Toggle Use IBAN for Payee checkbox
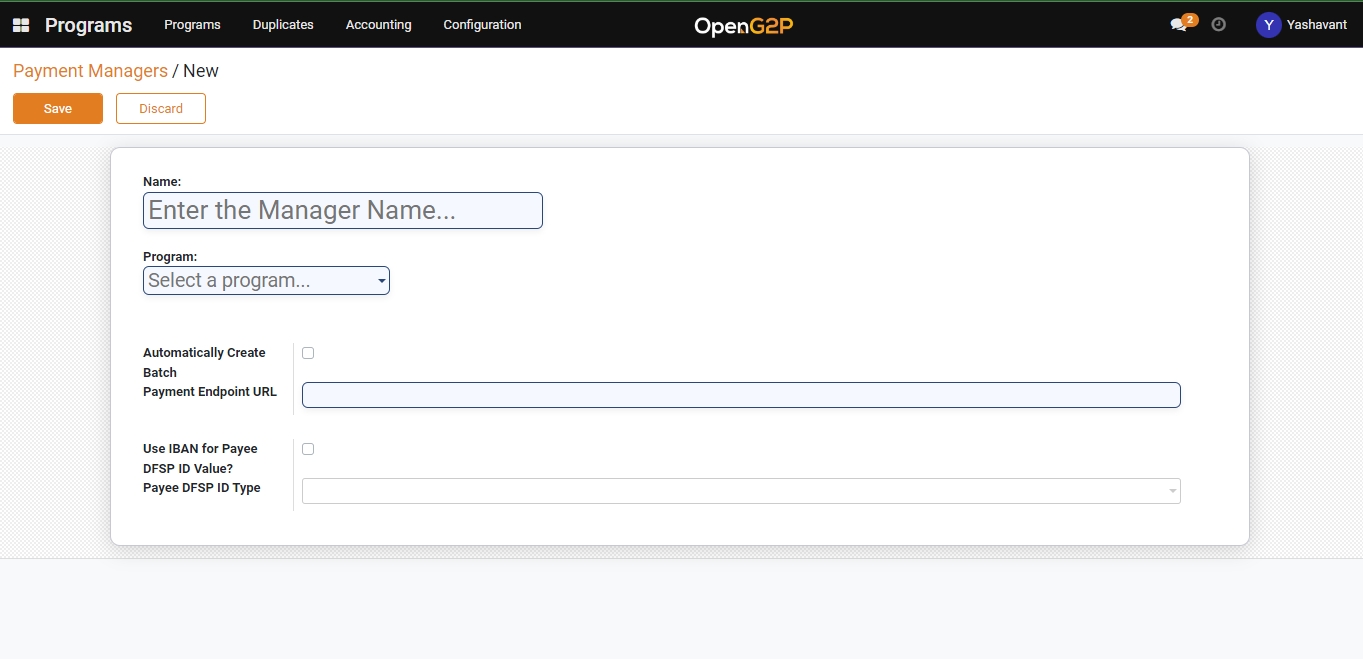 308,449
